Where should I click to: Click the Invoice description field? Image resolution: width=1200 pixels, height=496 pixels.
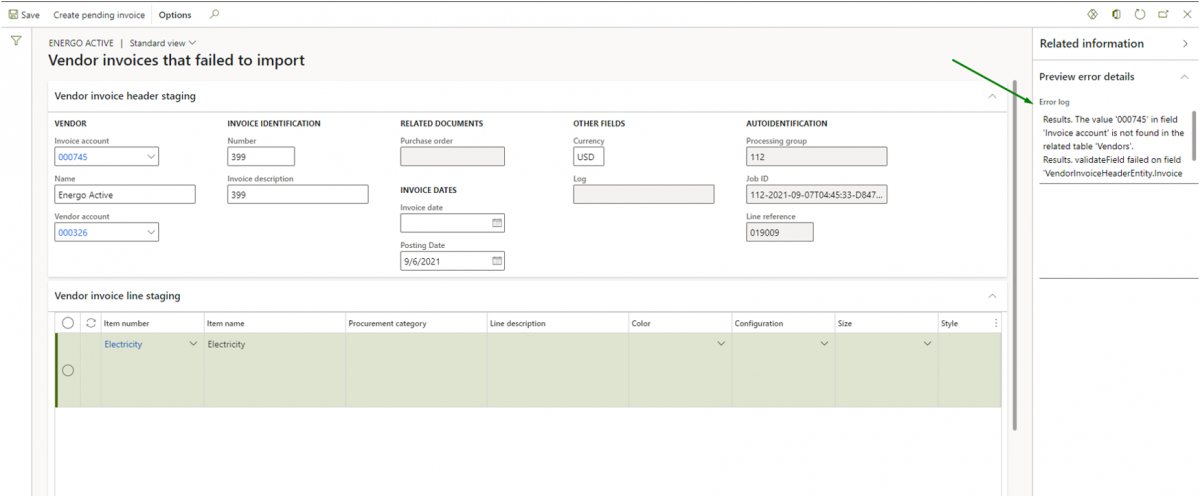pyautogui.click(x=298, y=195)
